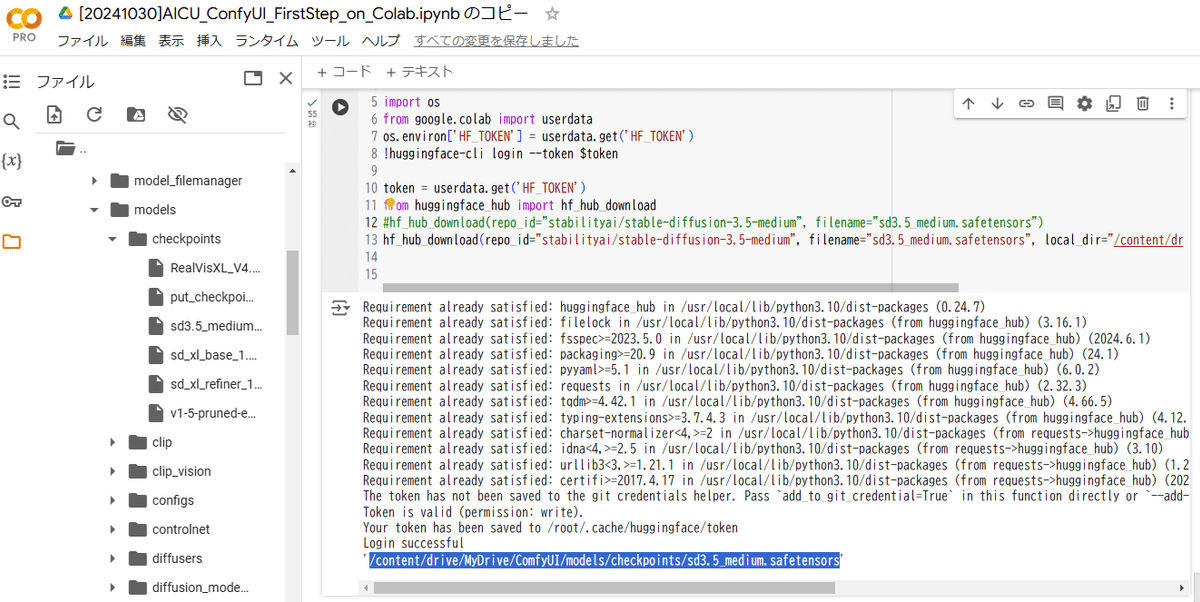Image resolution: width=1200 pixels, height=602 pixels.
Task: Open the ランタイム menu
Action: tap(267, 41)
